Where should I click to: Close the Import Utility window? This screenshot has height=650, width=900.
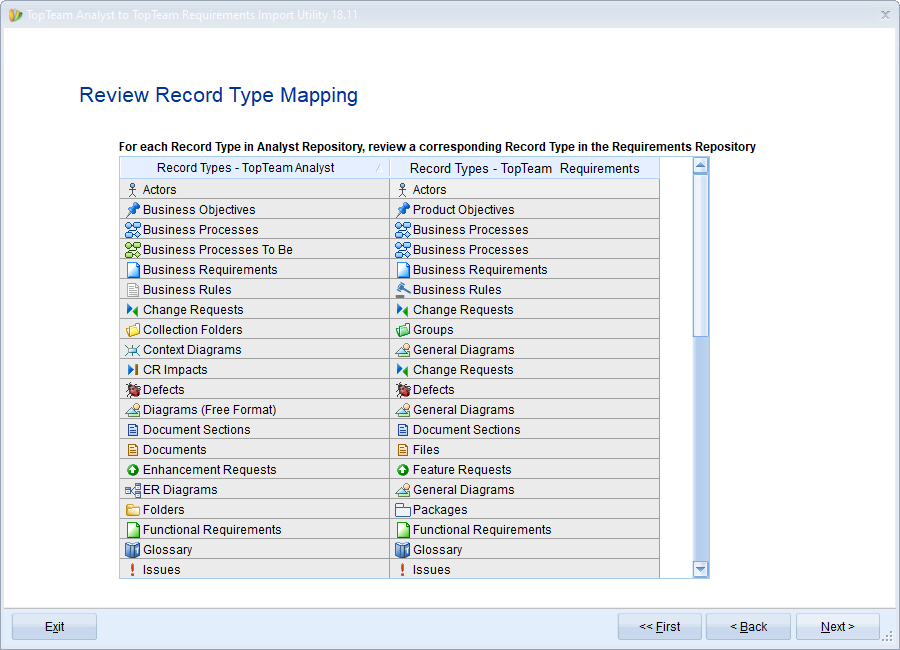point(885,15)
